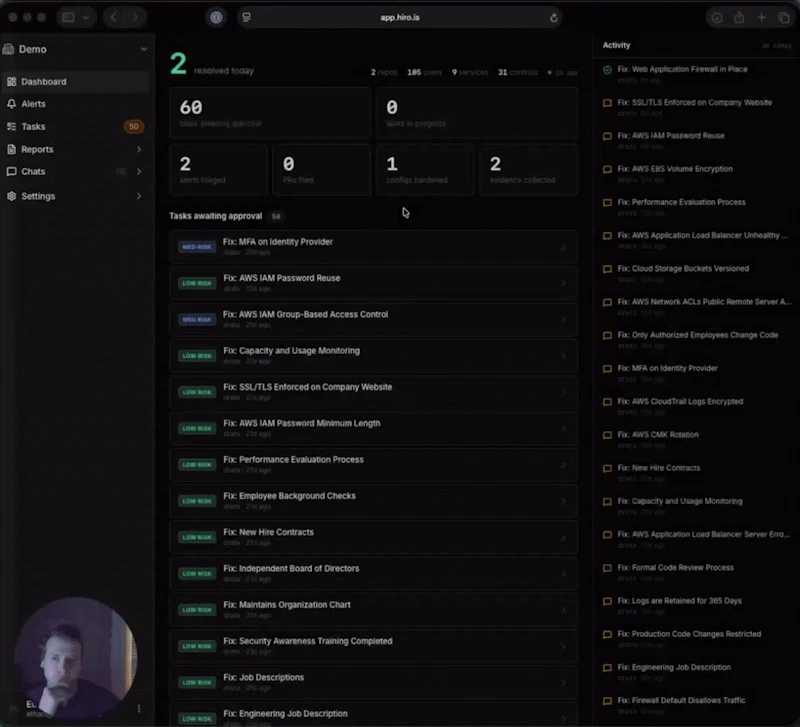
Task: Expand chevron on Employee Background Checks task
Action: click(x=563, y=501)
